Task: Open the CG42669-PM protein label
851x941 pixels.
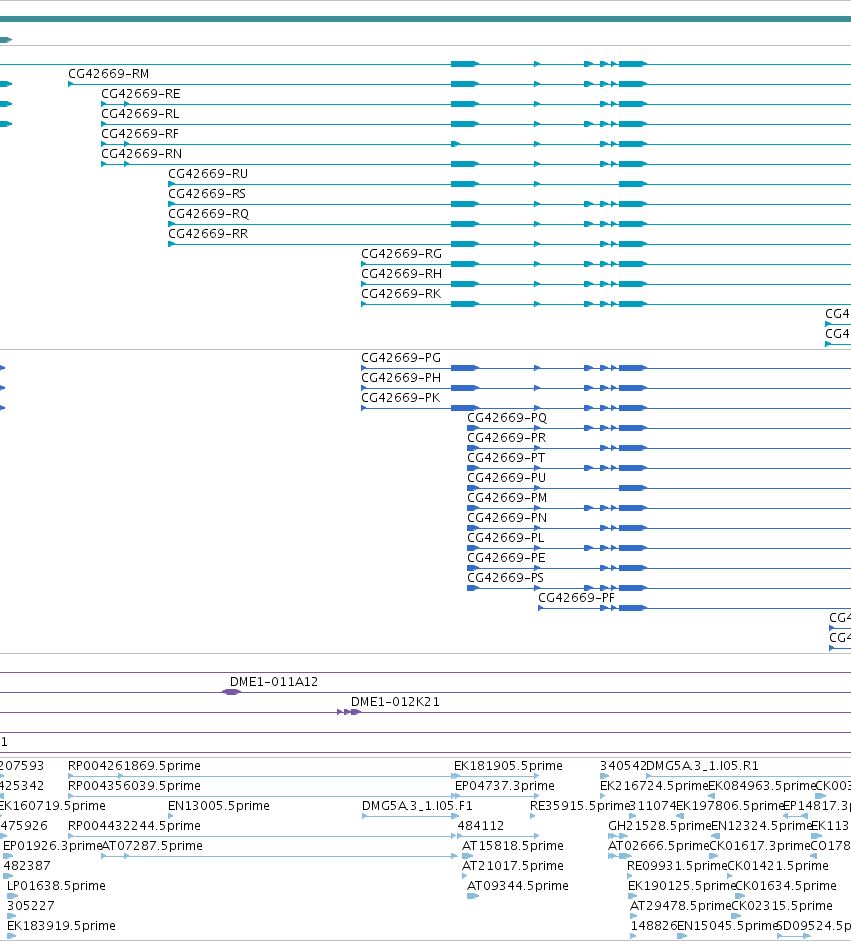Action: tap(507, 498)
